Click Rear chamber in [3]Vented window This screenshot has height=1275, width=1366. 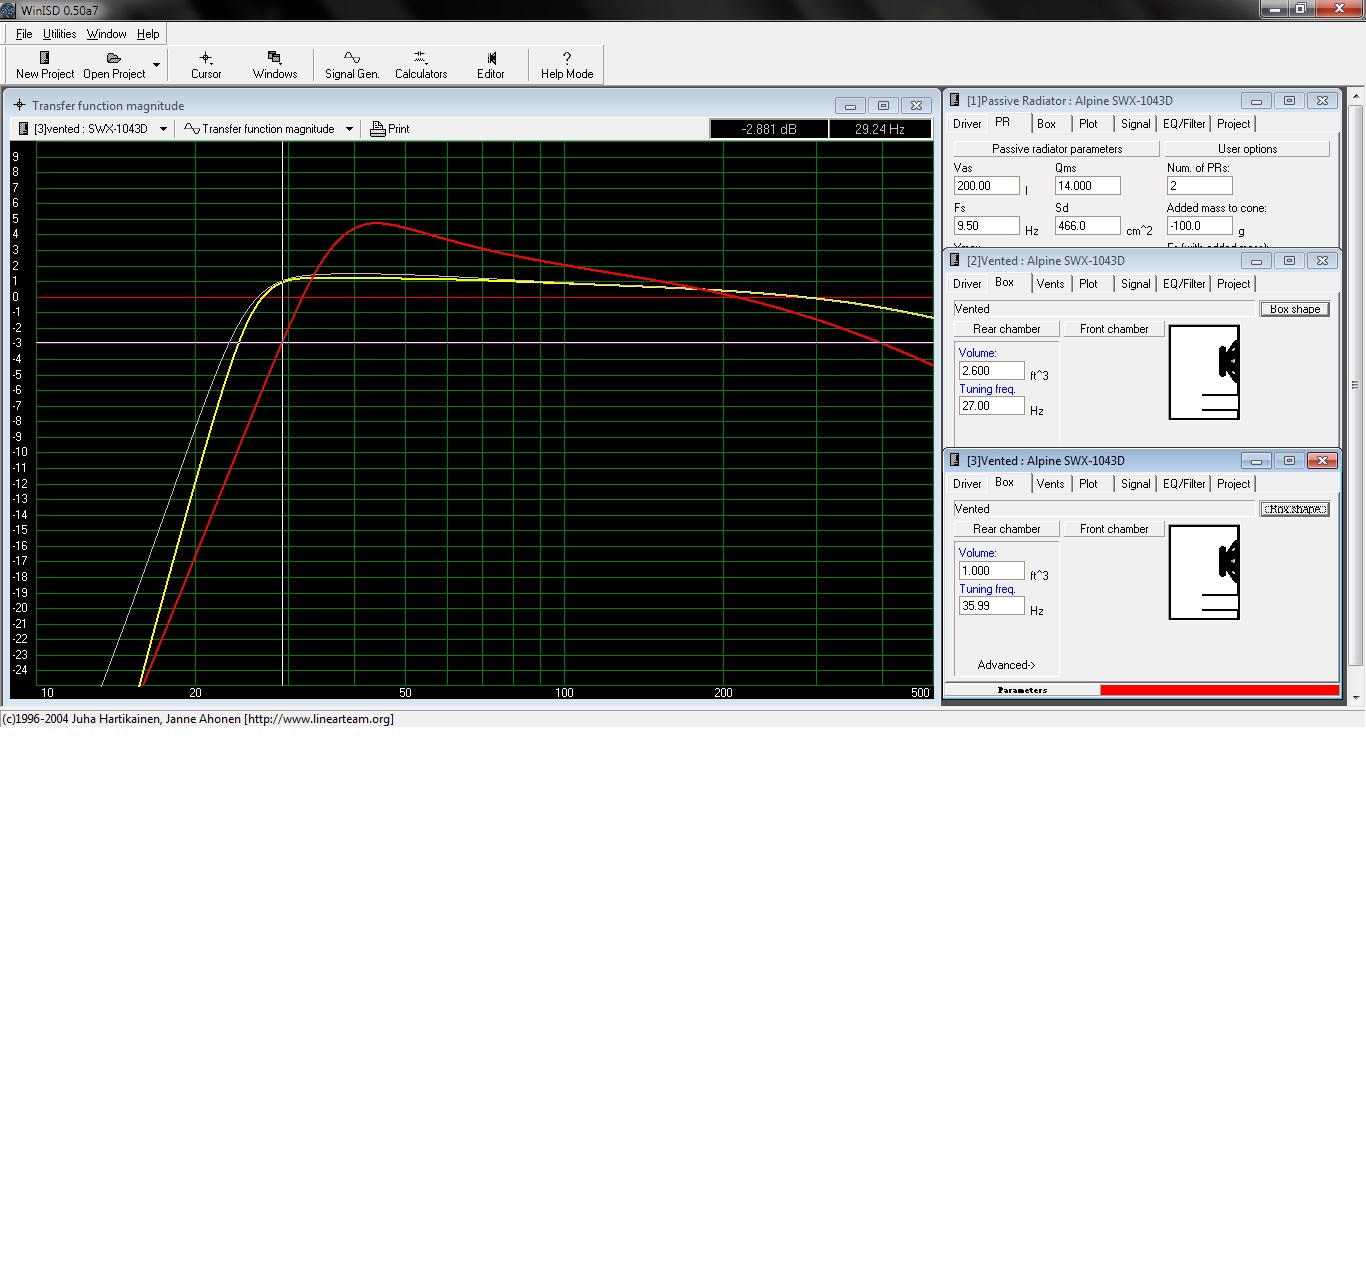pos(1007,529)
